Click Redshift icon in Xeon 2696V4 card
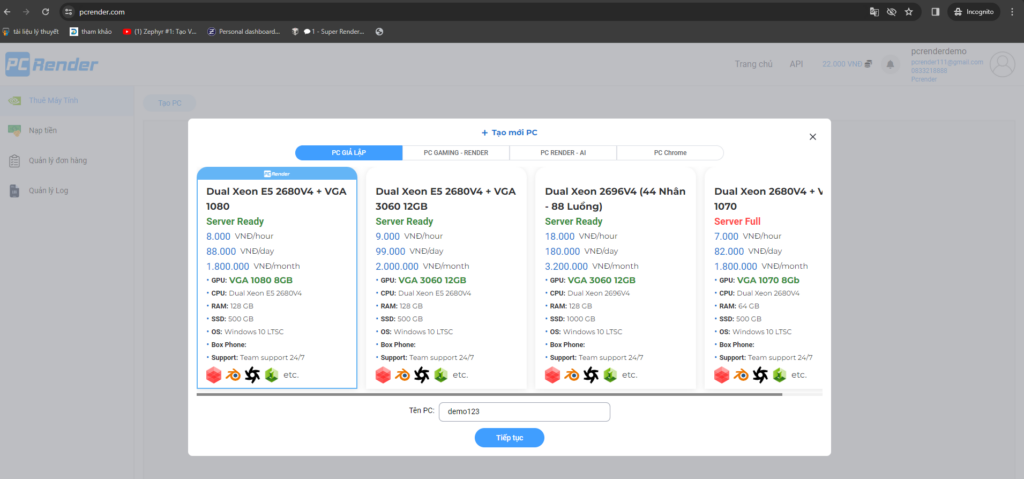The width and height of the screenshot is (1024, 479). tap(552, 375)
